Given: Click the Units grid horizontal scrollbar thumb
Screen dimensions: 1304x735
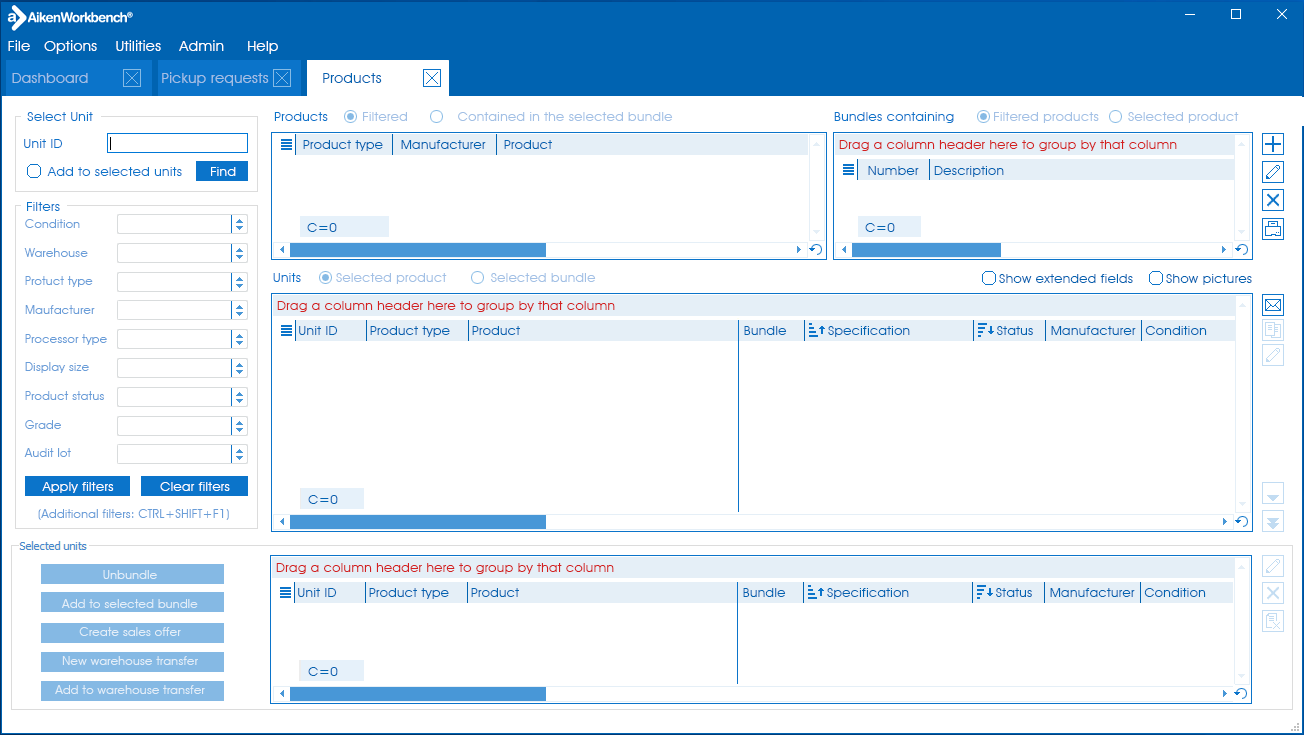Looking at the screenshot, I should (x=418, y=522).
